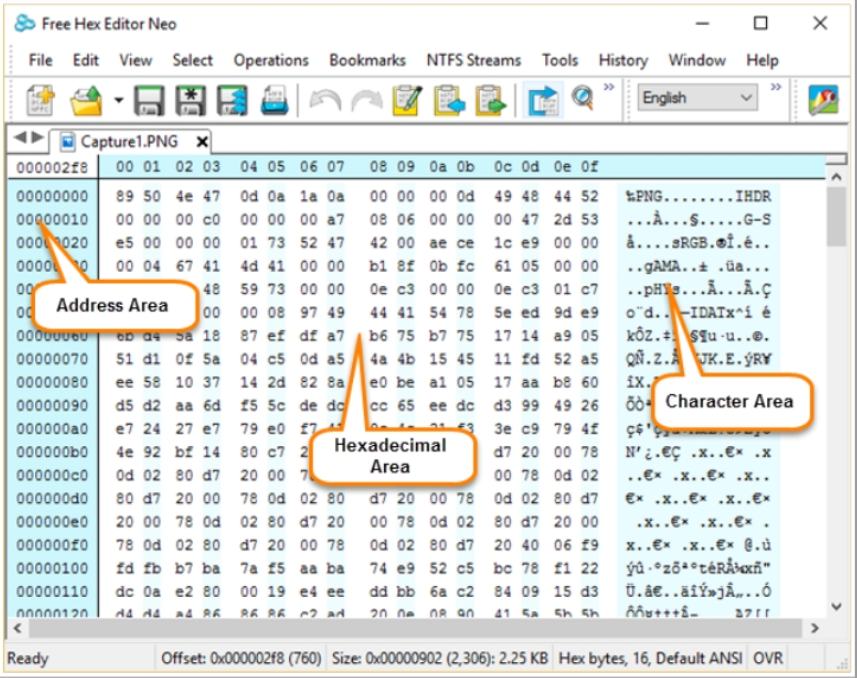Click the split handle above the vertical scrollbar
Viewport: 857px width, 678px height.
[x=836, y=160]
